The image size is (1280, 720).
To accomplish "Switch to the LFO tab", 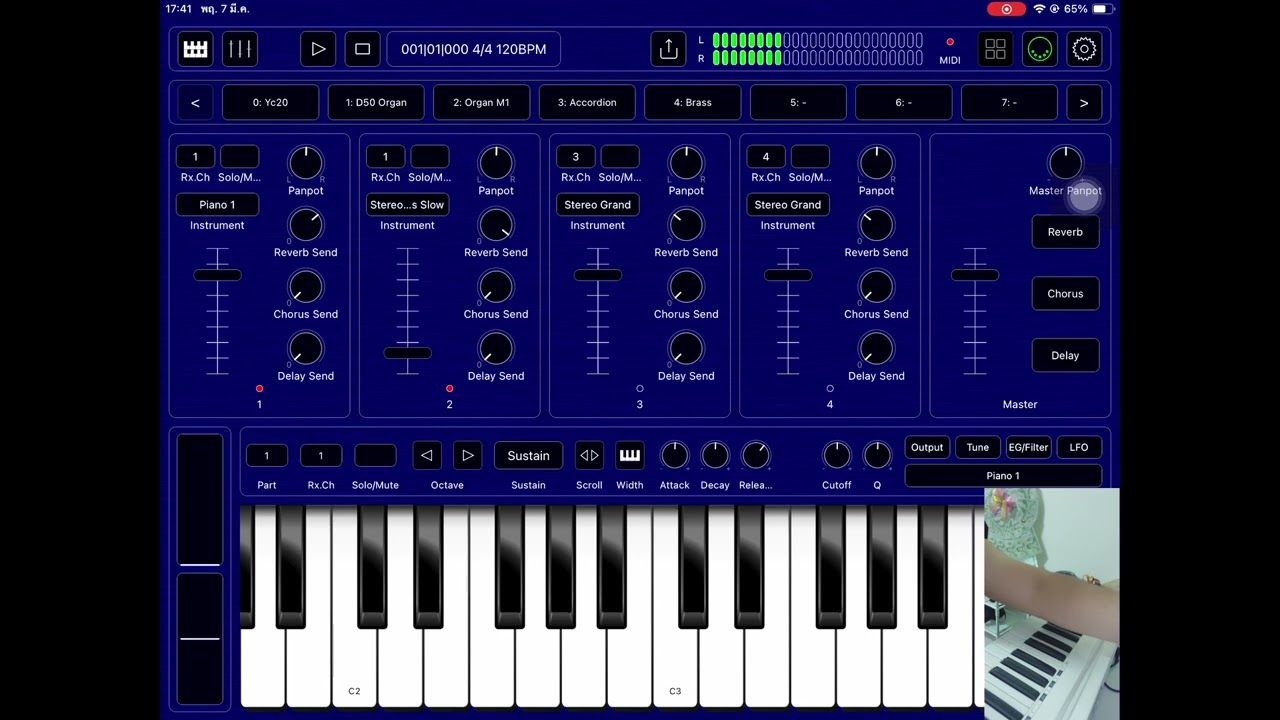I will click(x=1079, y=448).
